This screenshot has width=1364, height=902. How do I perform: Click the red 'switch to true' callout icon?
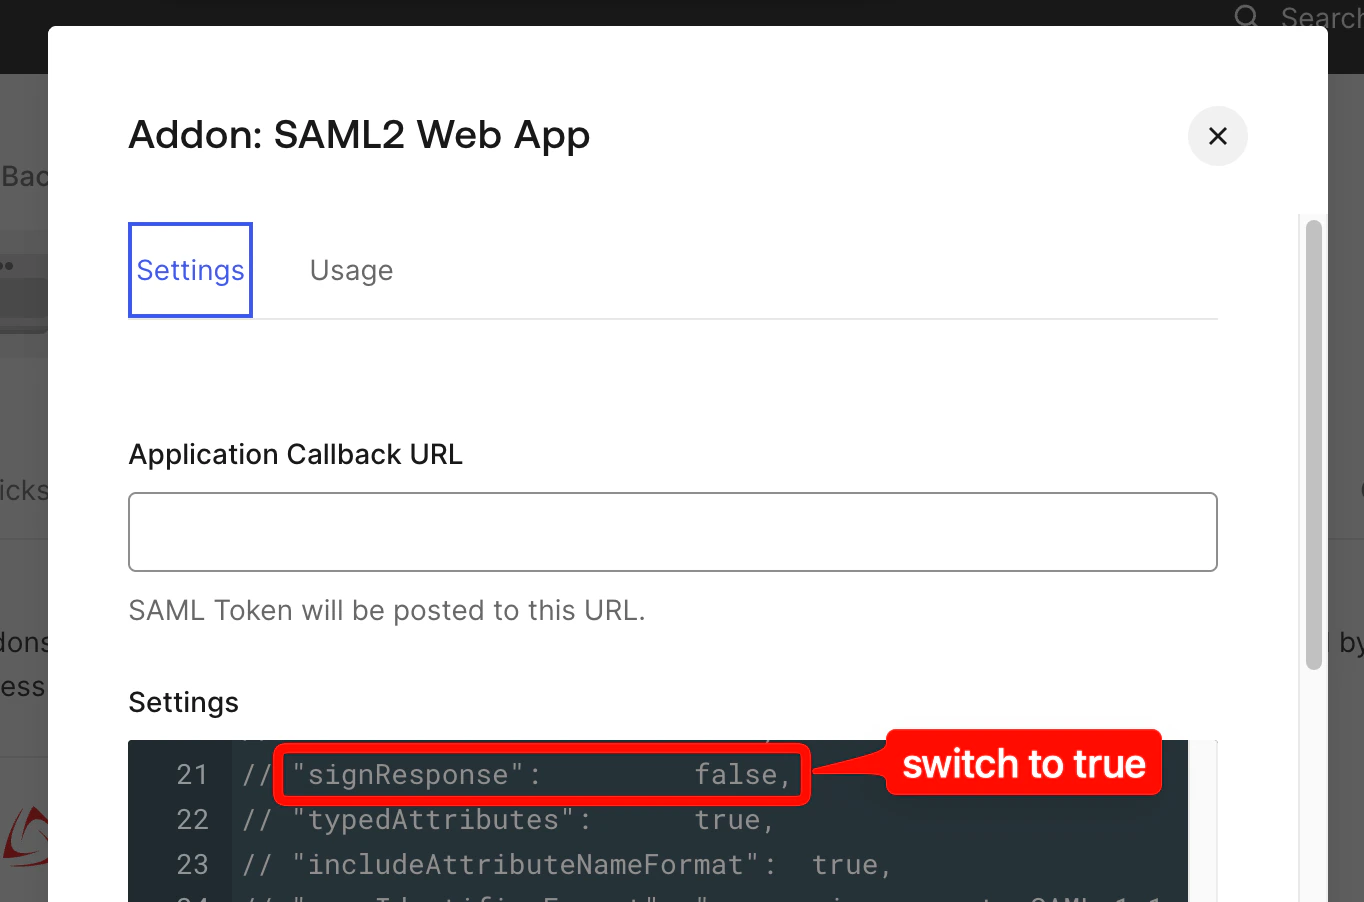1024,764
